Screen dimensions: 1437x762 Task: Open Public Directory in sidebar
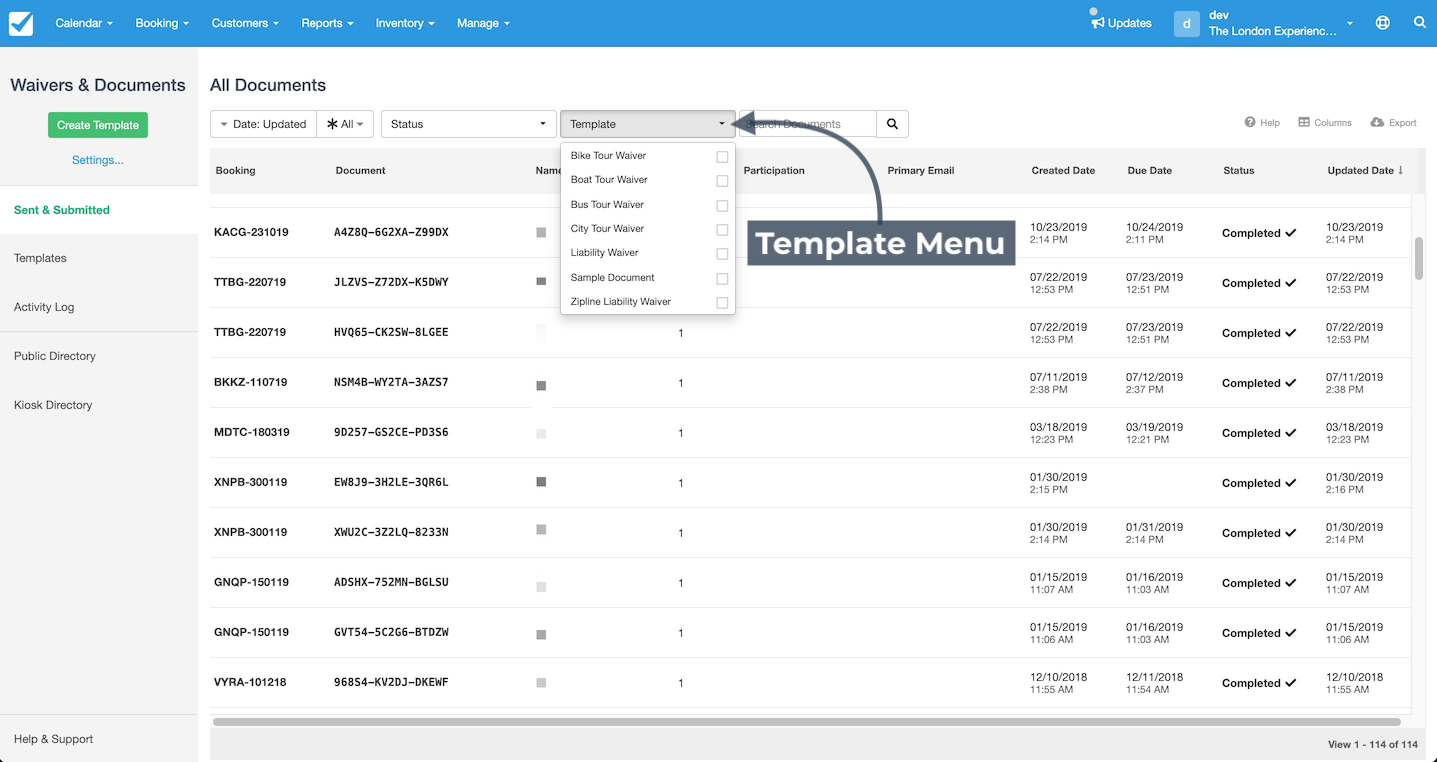(55, 356)
